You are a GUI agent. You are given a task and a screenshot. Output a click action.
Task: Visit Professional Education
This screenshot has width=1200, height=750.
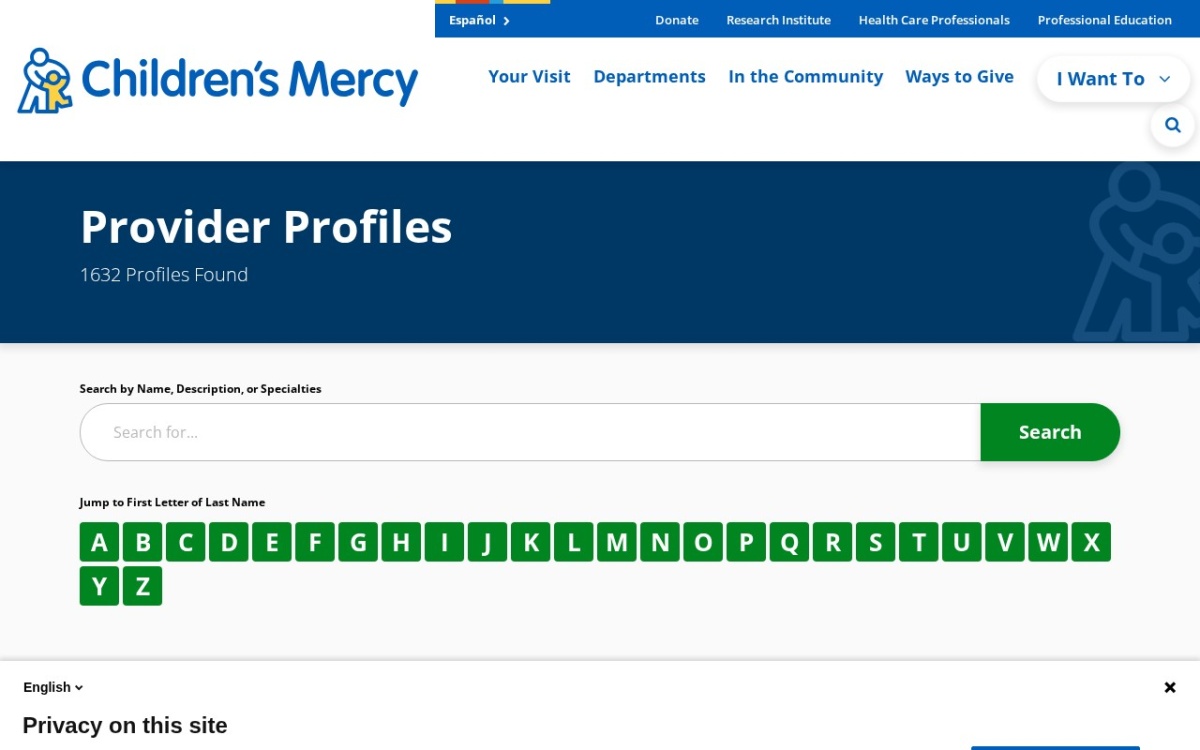click(1104, 20)
